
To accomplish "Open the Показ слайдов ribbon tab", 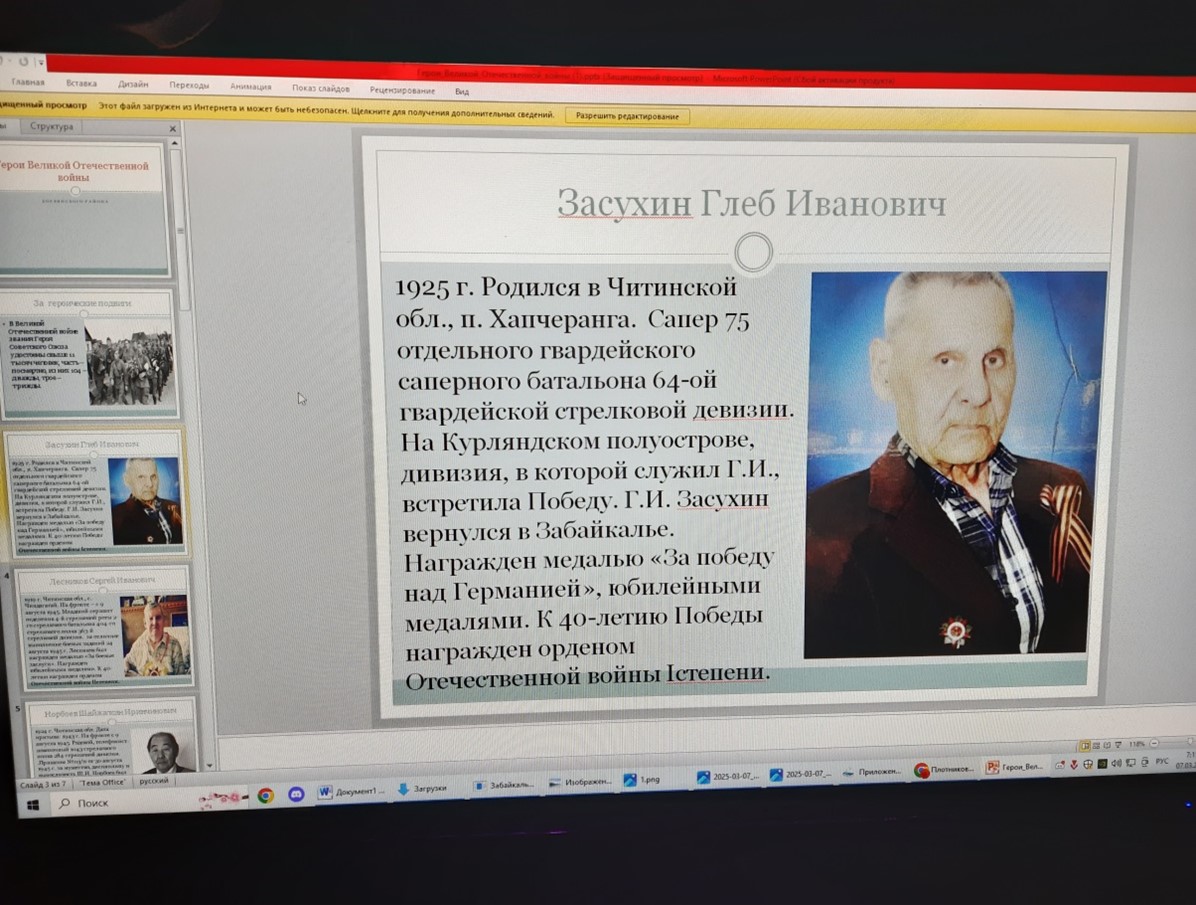I will coord(320,89).
